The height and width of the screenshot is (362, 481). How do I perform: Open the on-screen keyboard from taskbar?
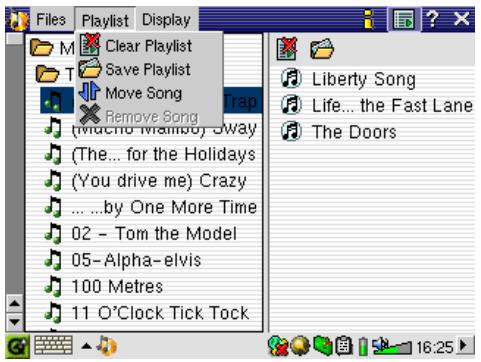pyautogui.click(x=53, y=345)
